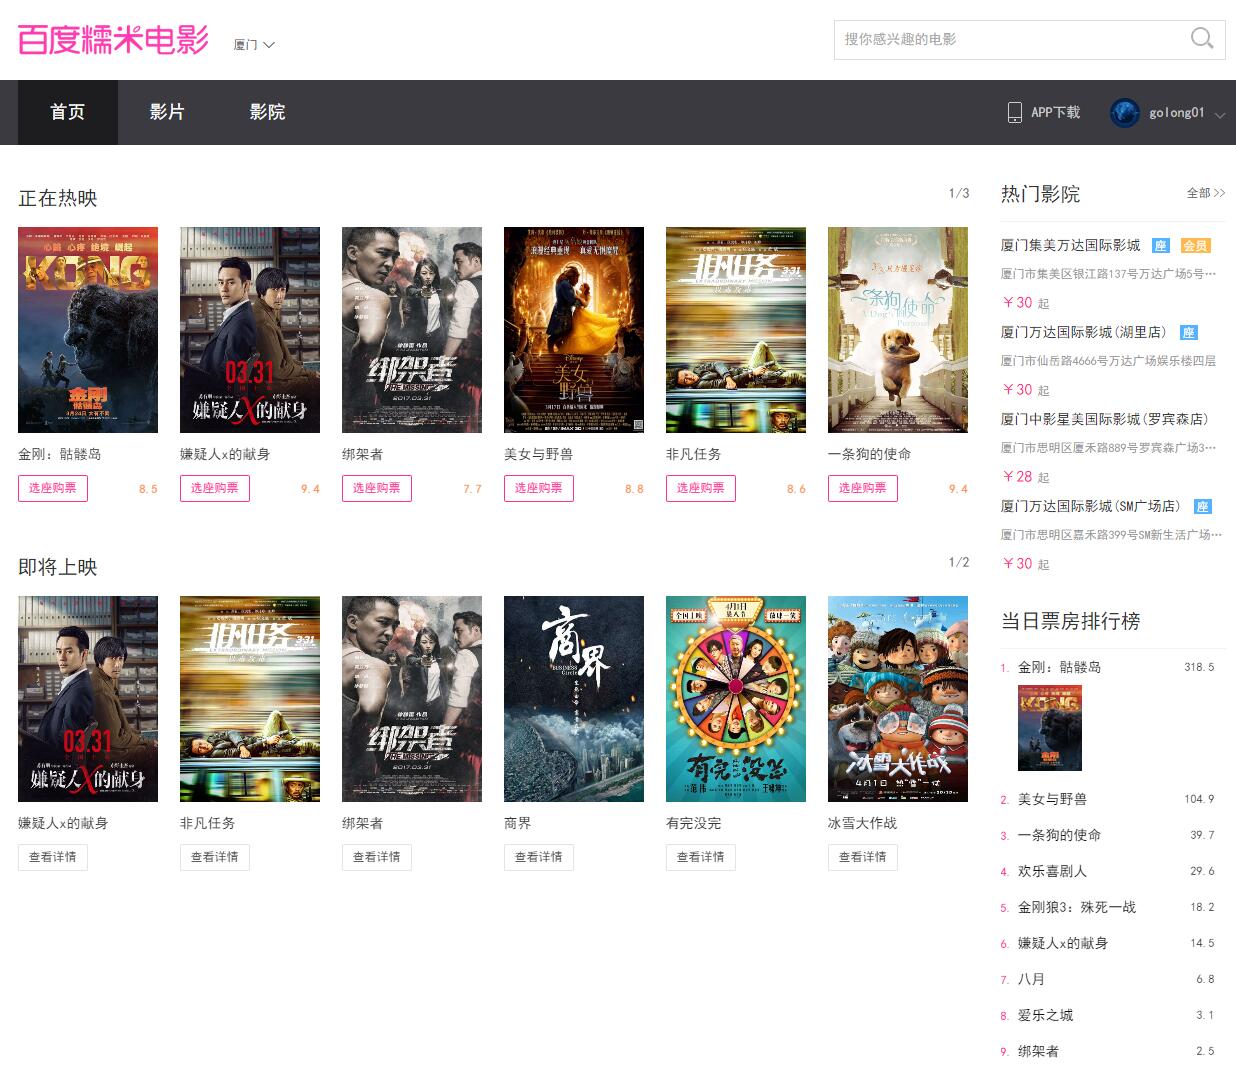Click 选座购票 for 美女与野兽
The height and width of the screenshot is (1080, 1236).
(x=539, y=488)
